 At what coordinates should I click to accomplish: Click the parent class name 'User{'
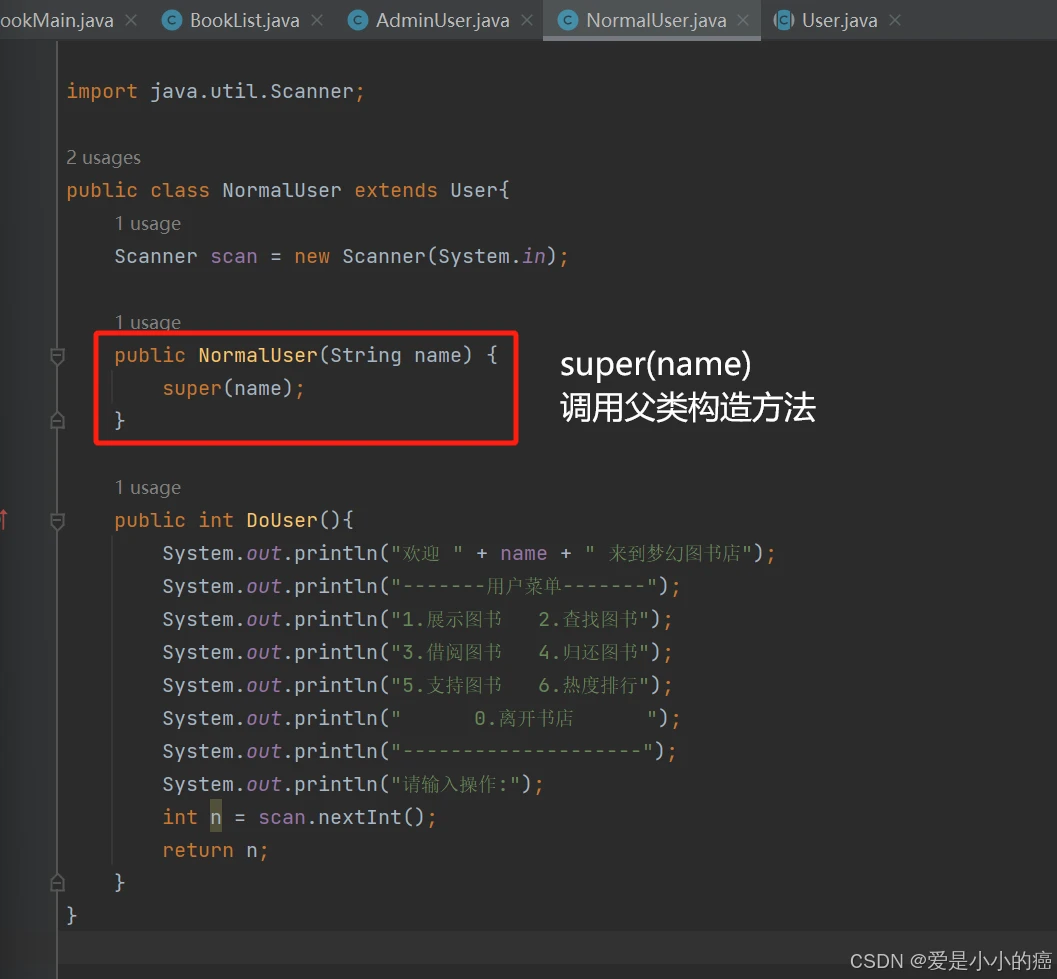[x=479, y=191]
